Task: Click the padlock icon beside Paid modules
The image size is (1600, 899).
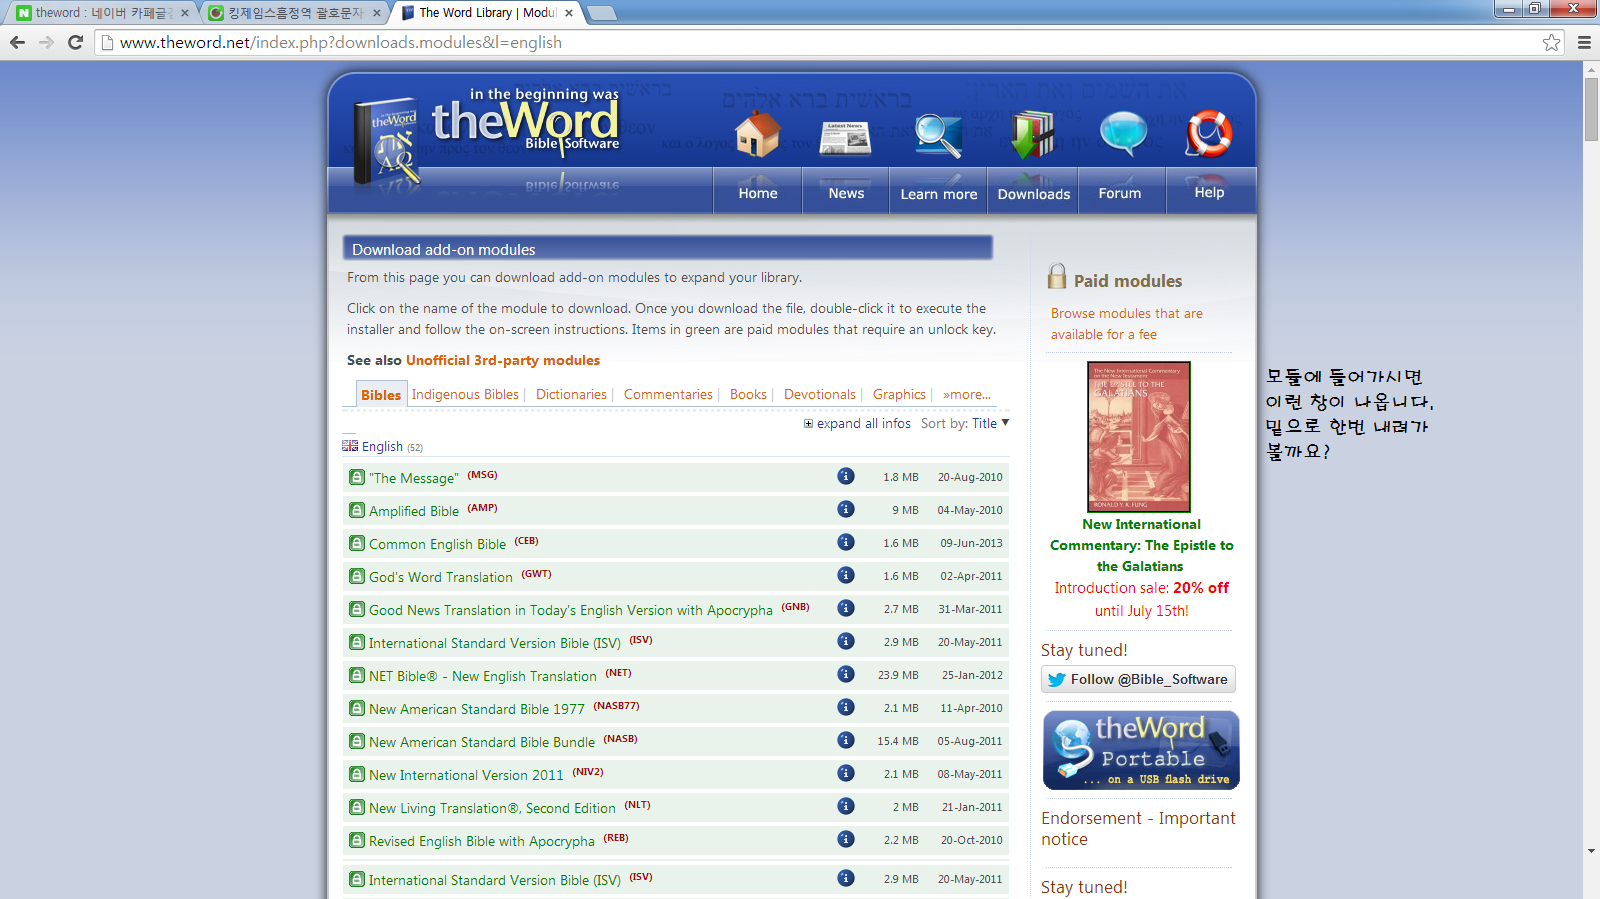Action: pos(1057,276)
